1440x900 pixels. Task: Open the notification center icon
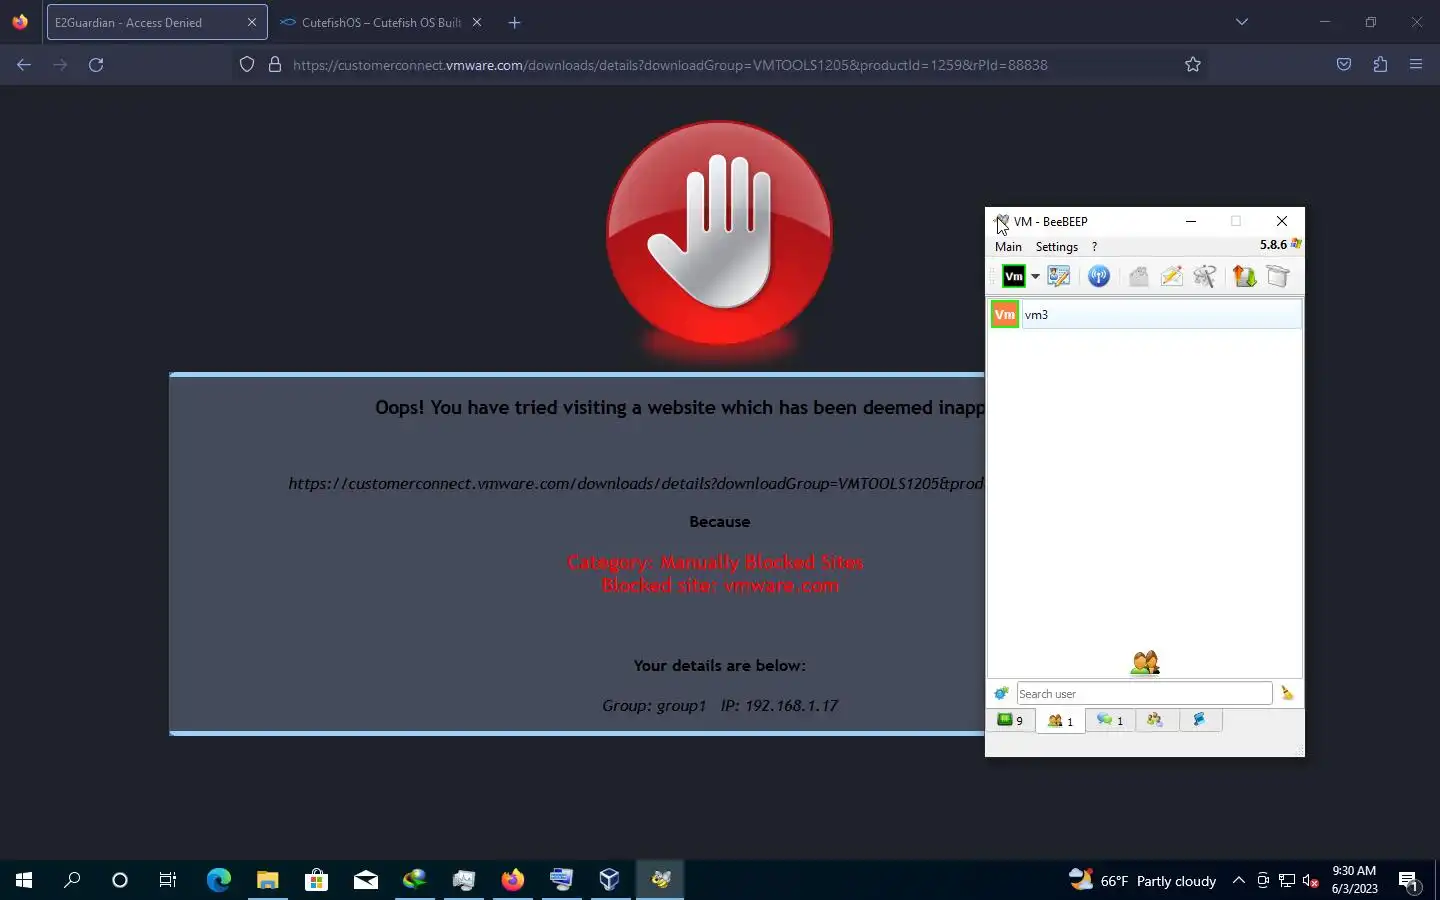[x=1409, y=881]
